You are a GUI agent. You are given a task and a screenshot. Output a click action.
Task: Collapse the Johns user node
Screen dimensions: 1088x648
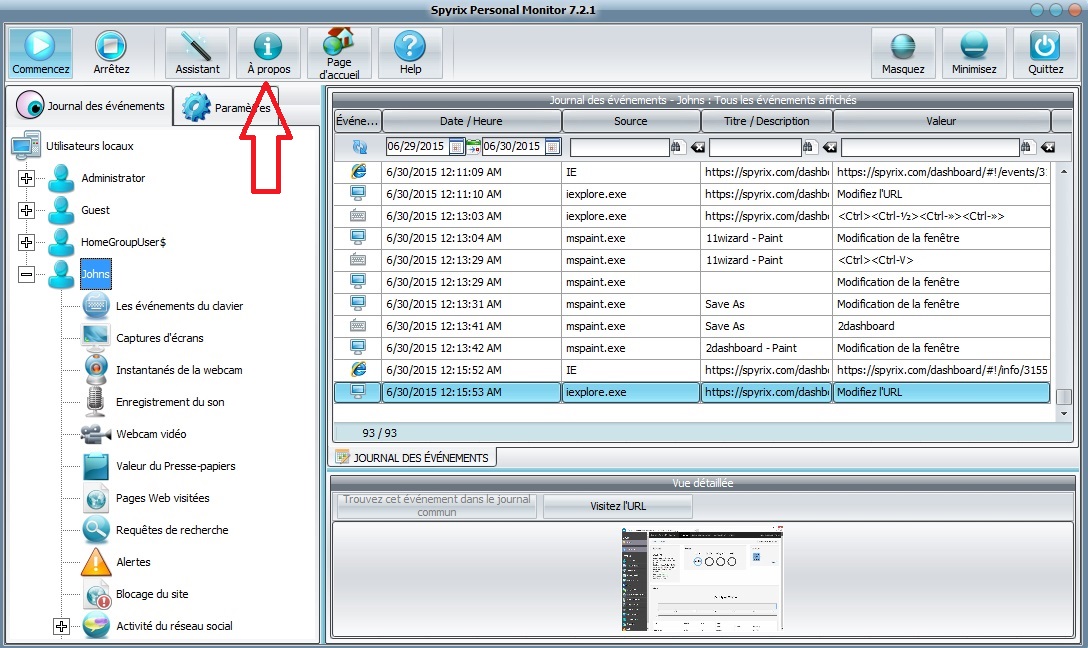26,274
